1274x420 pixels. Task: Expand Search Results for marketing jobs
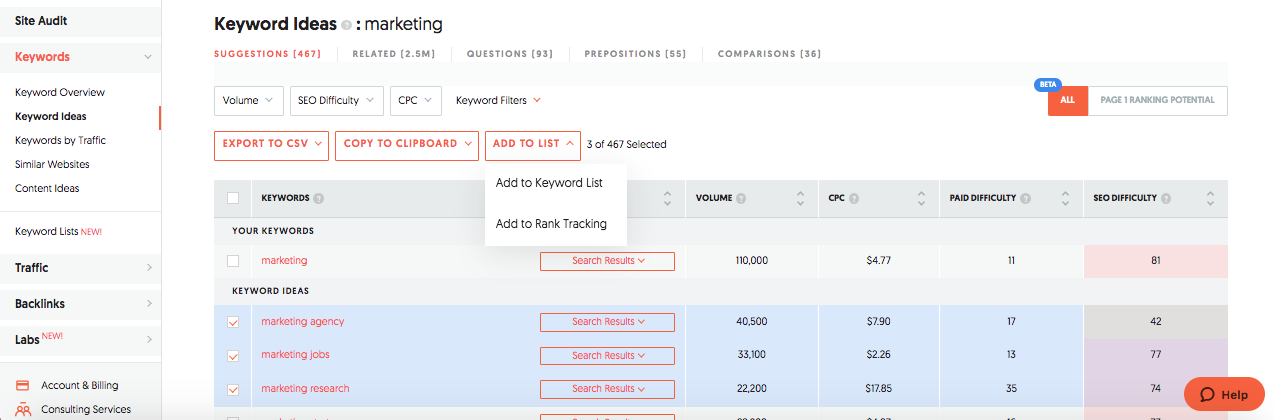click(607, 355)
